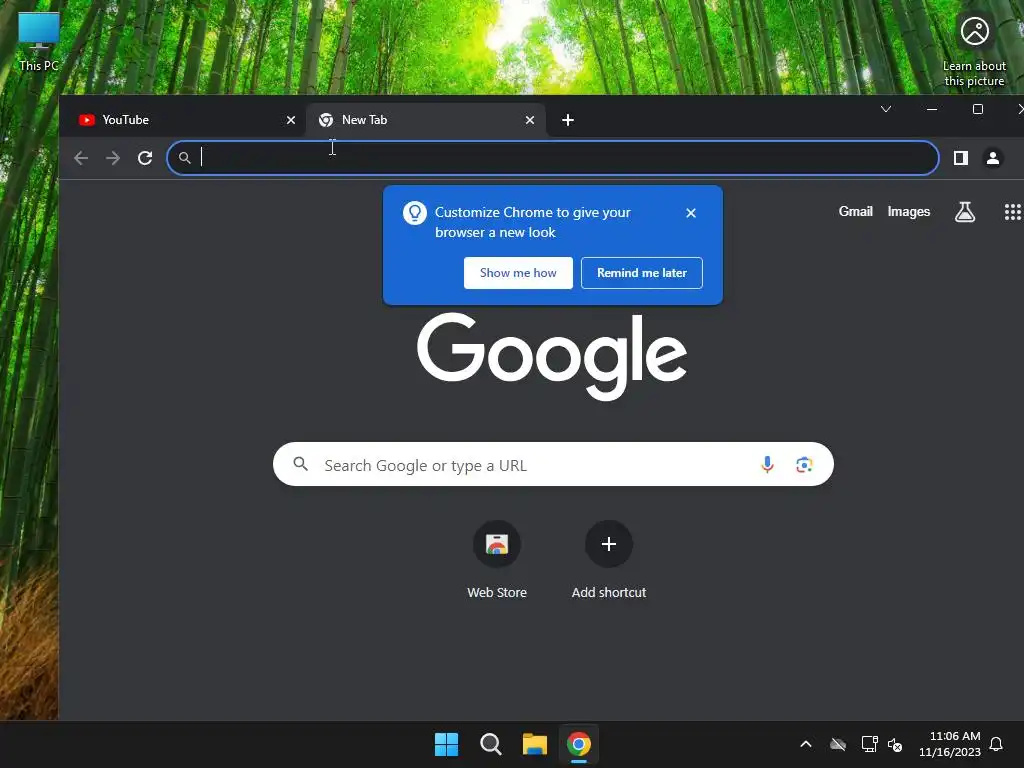This screenshot has height=768, width=1024.
Task: Click the Google logo
Action: click(552, 356)
